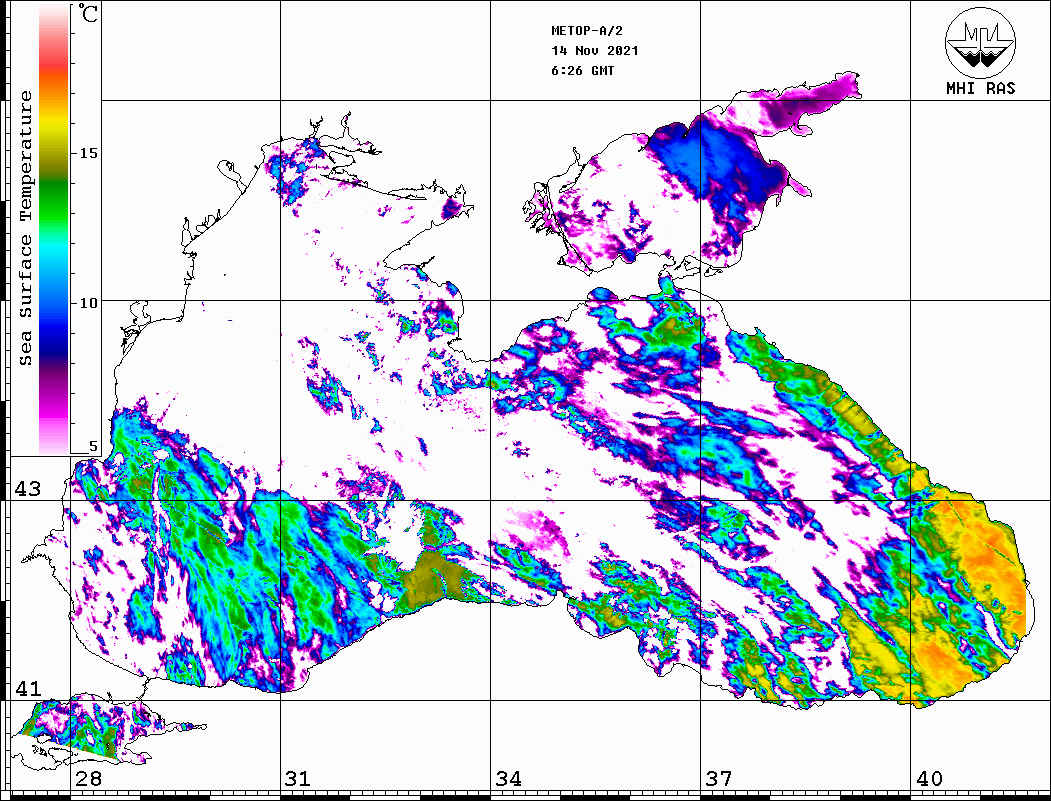Click latitude label '41'
The image size is (1051, 801).
pyautogui.click(x=28, y=688)
